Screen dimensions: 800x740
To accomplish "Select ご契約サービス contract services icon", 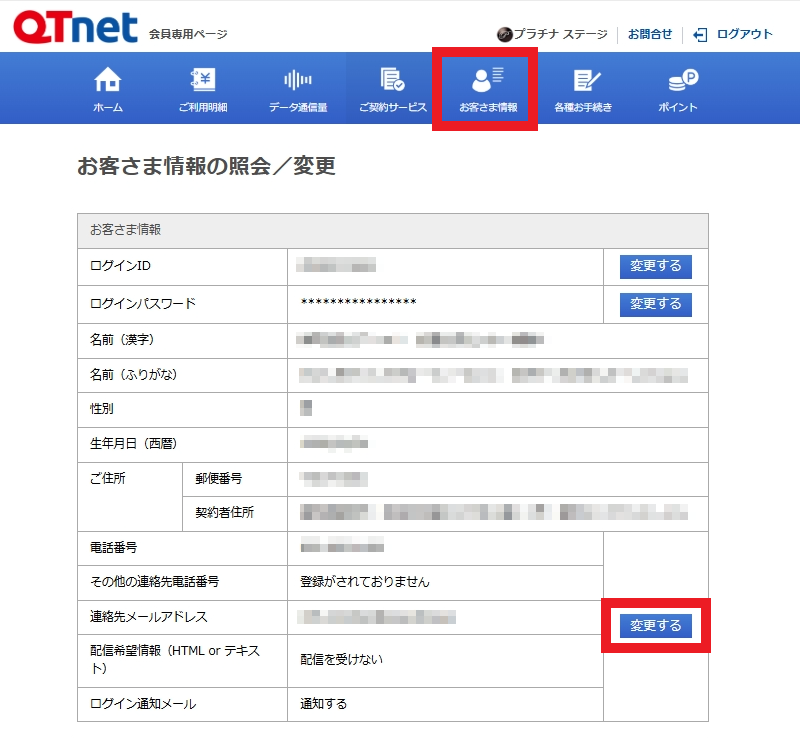I will point(392,80).
